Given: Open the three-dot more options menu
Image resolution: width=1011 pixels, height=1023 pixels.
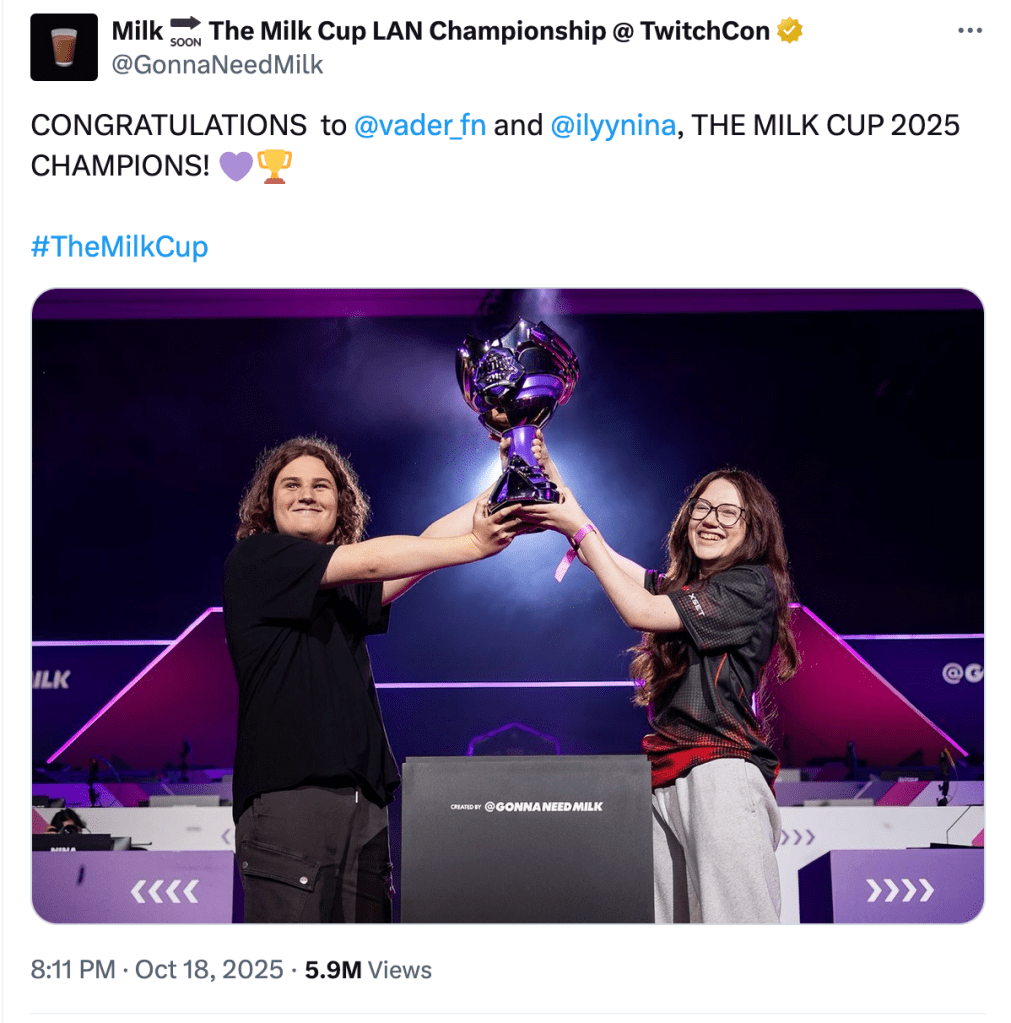Looking at the screenshot, I should [970, 31].
